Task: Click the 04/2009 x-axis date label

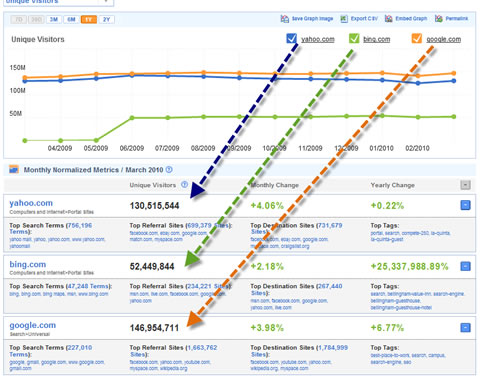Action: click(60, 148)
